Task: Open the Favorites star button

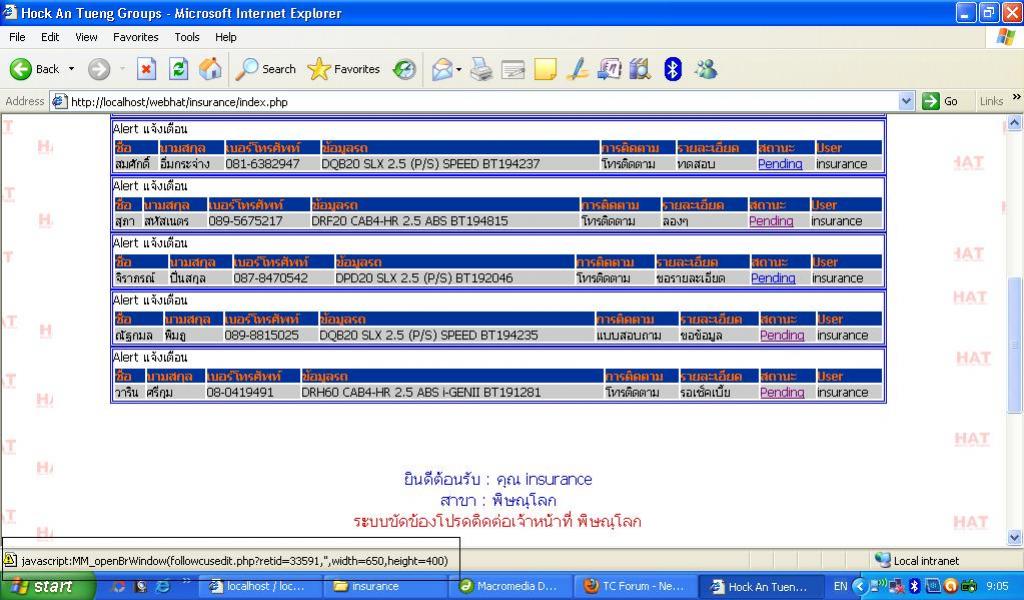Action: click(344, 69)
